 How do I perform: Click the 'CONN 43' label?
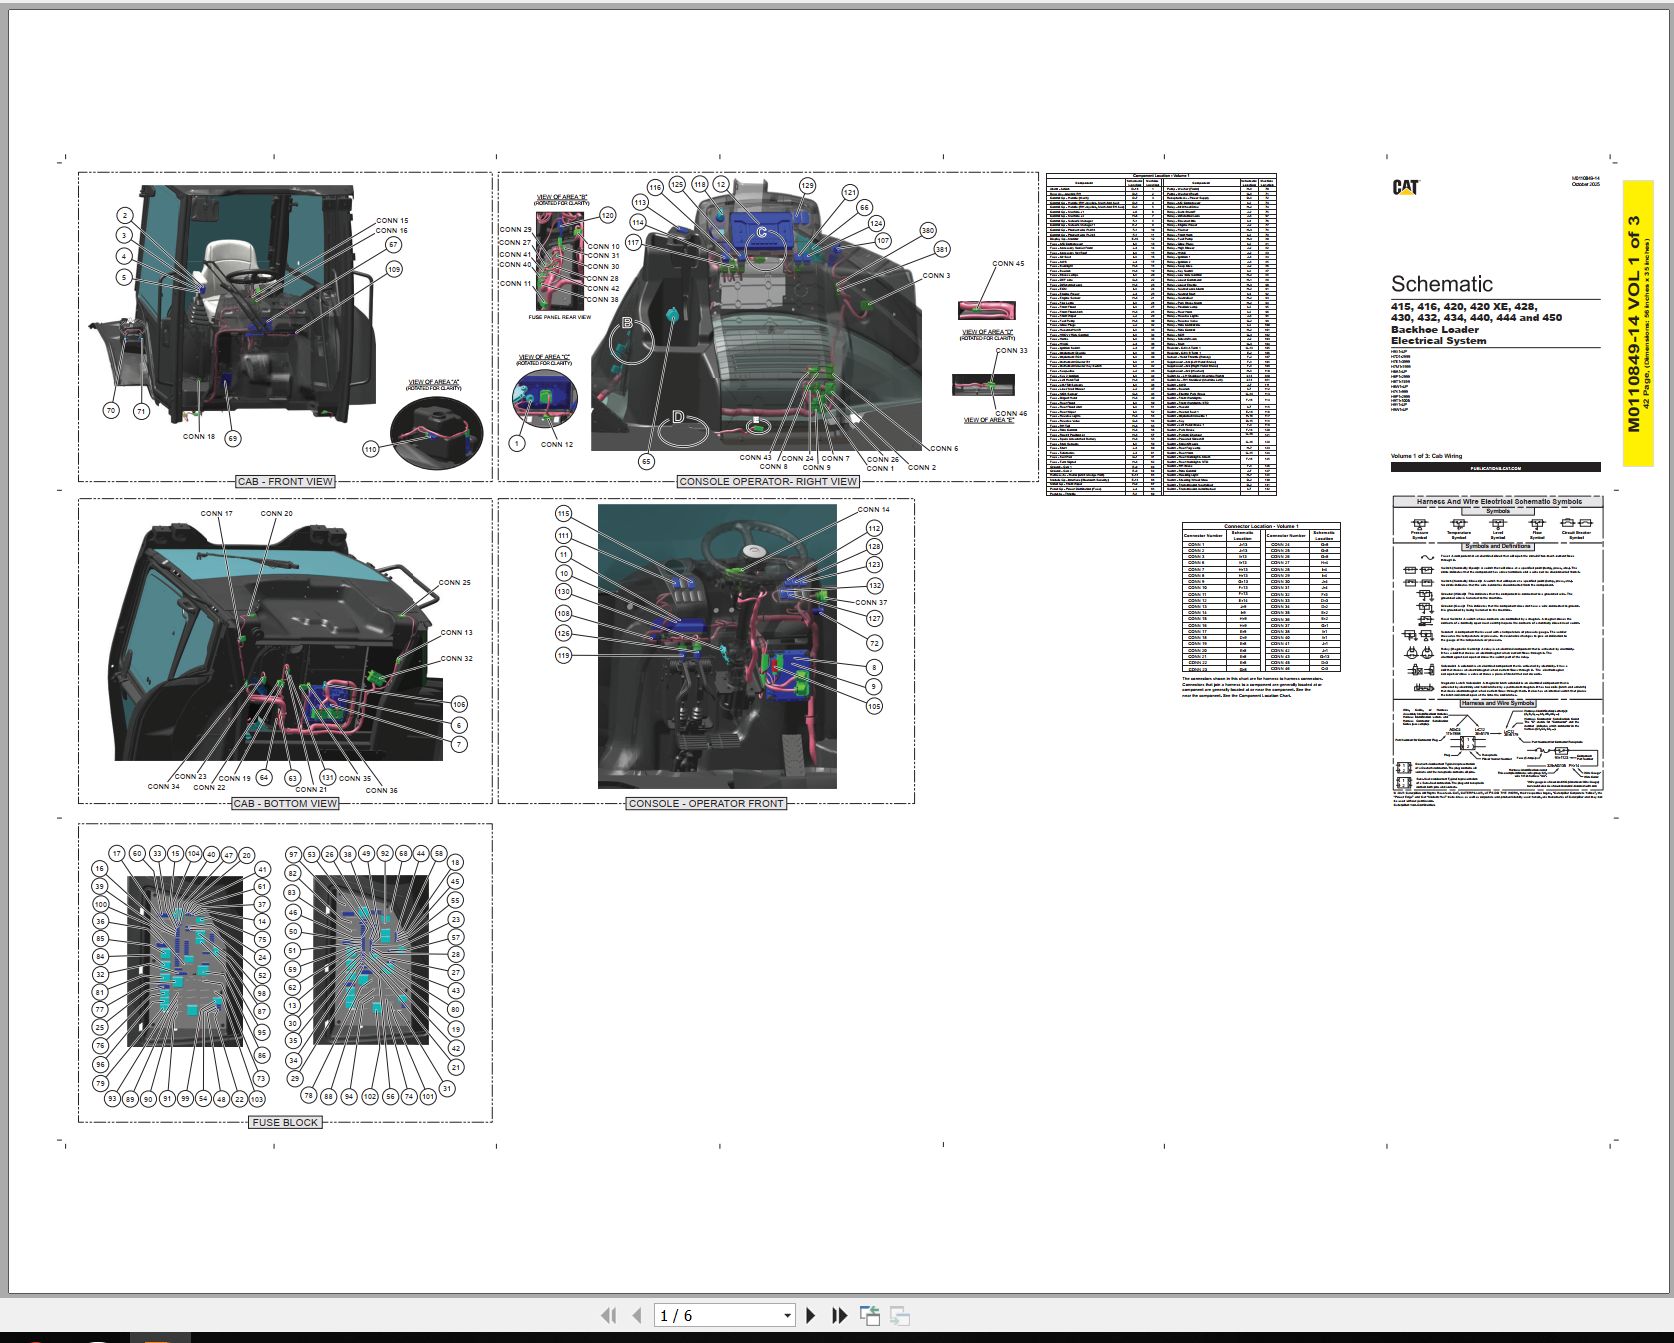[x=755, y=457]
